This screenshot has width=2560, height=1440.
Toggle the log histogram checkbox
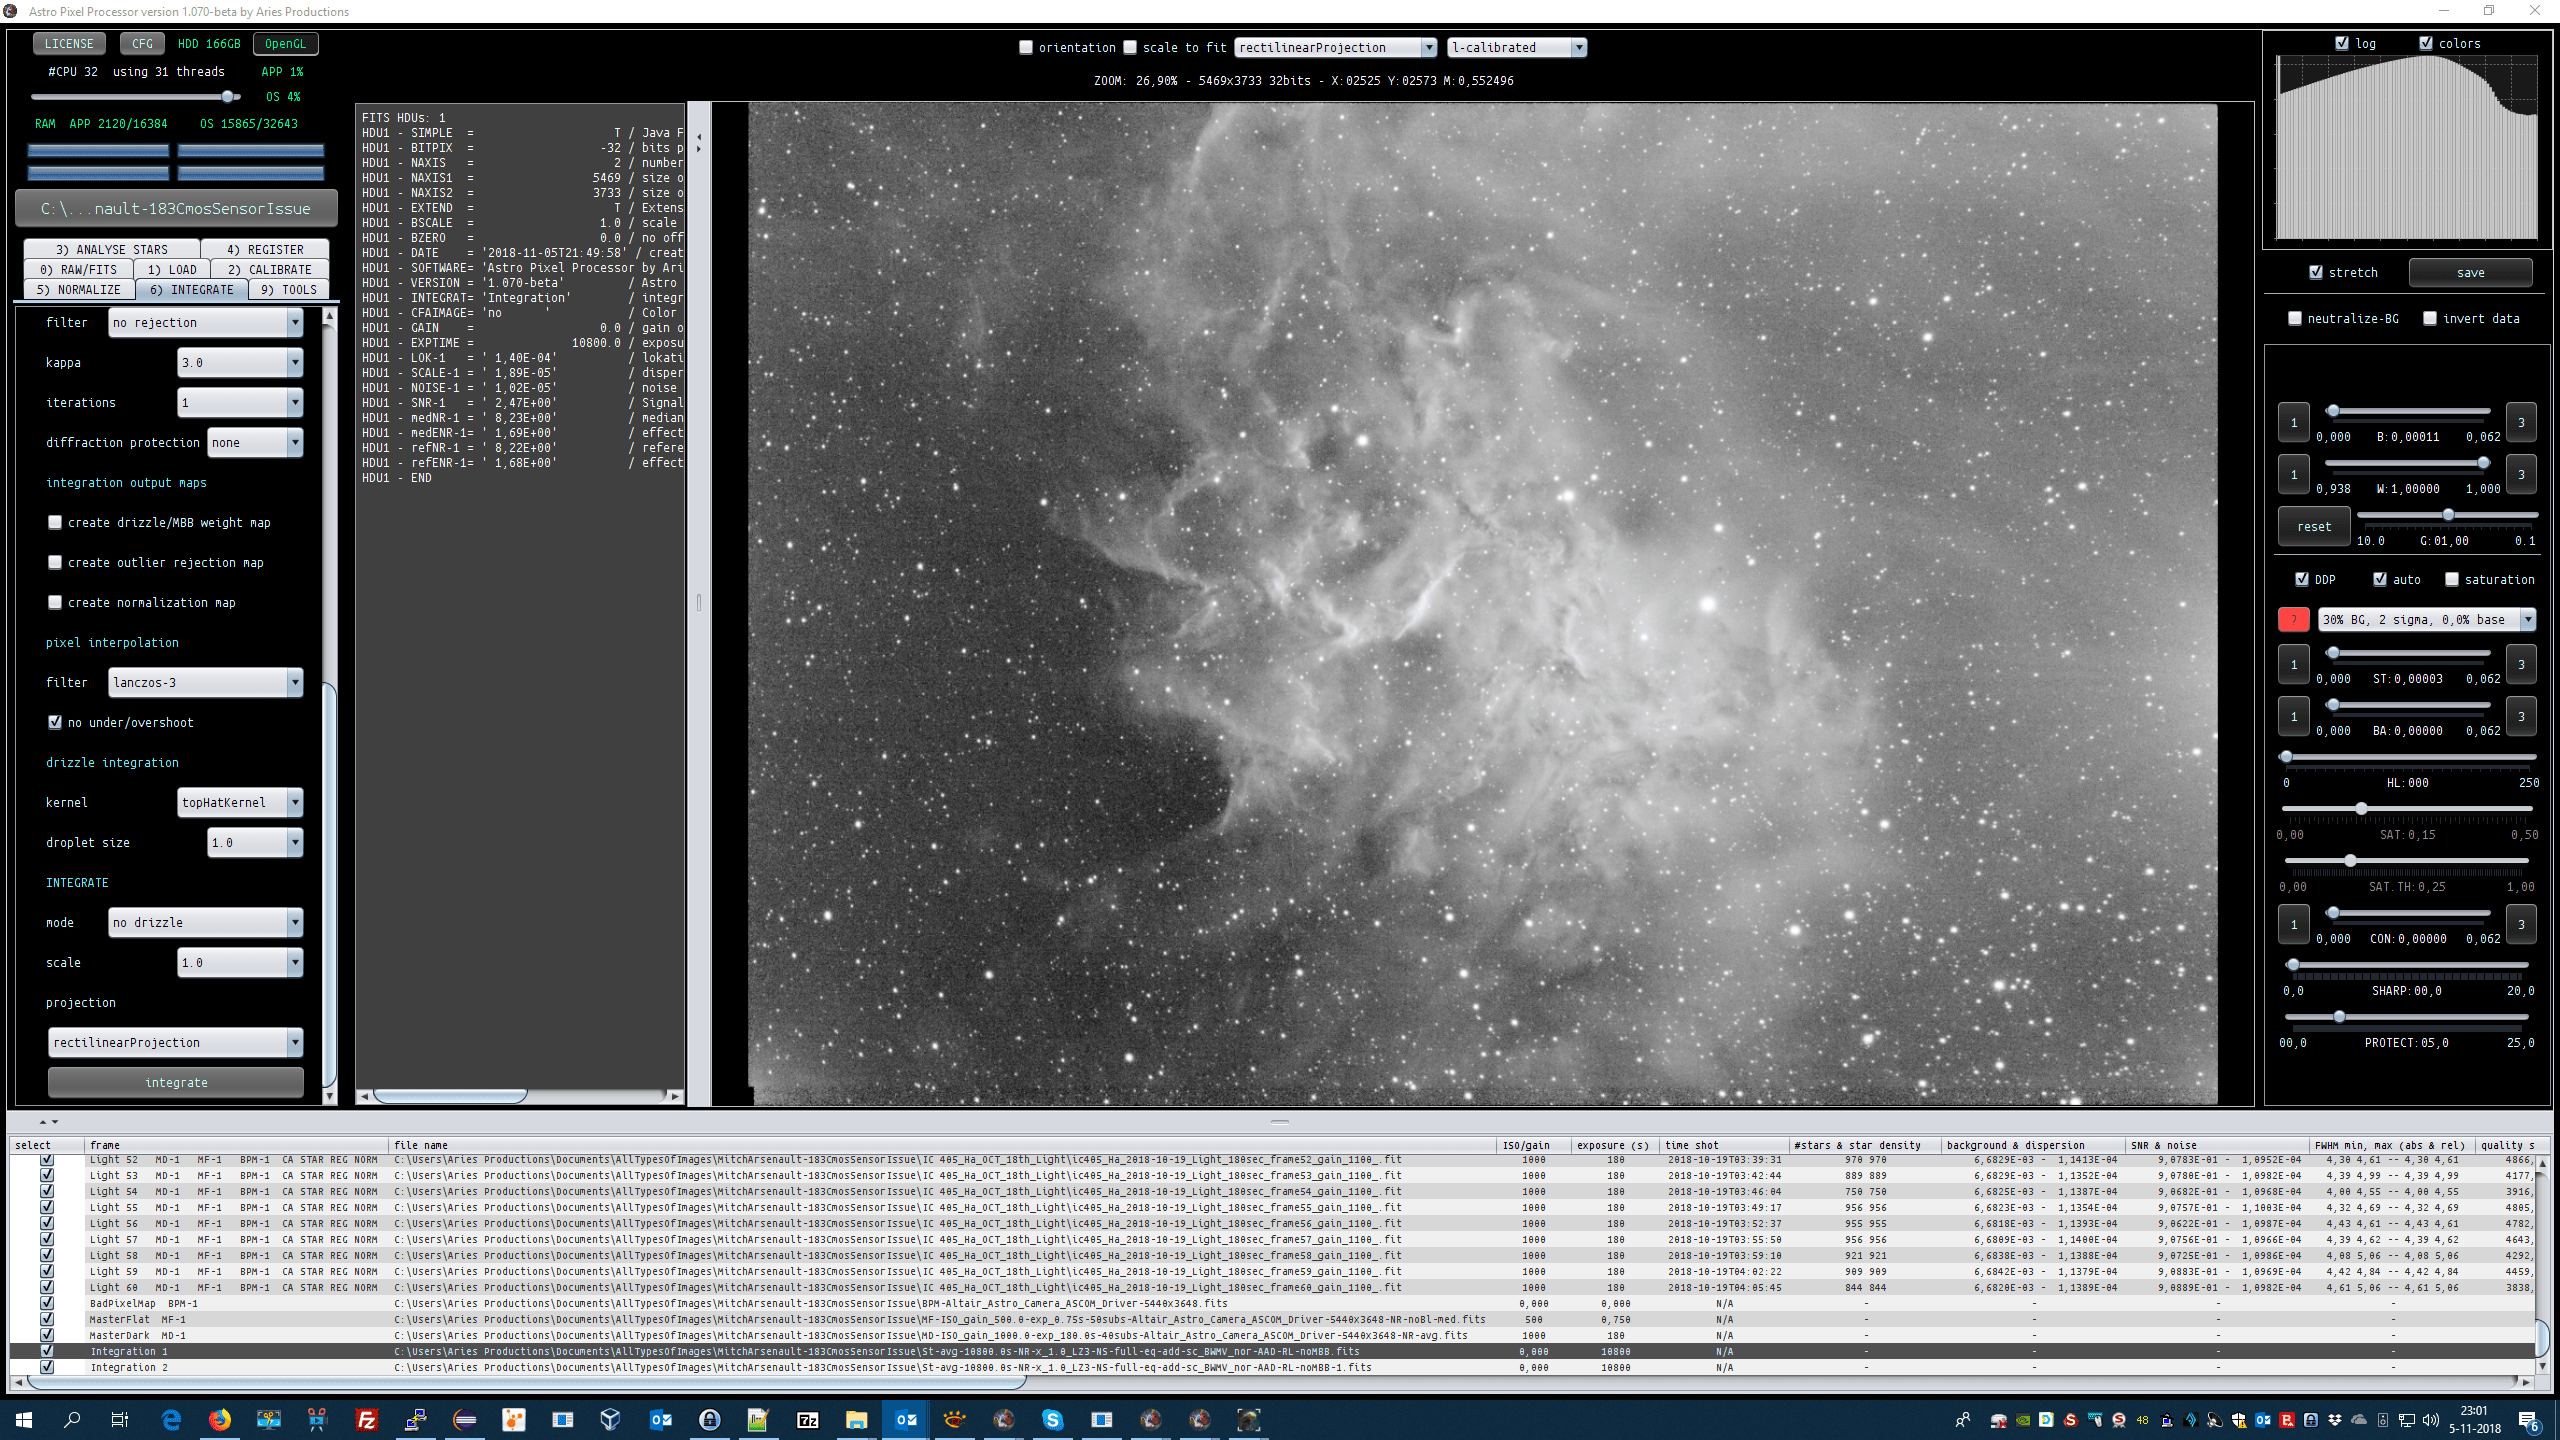2342,43
